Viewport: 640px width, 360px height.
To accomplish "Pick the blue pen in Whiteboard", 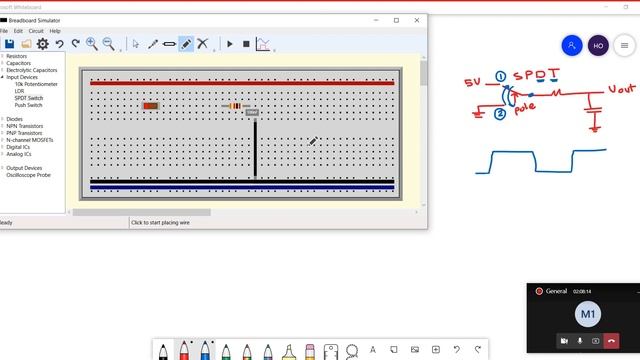I will 205,350.
